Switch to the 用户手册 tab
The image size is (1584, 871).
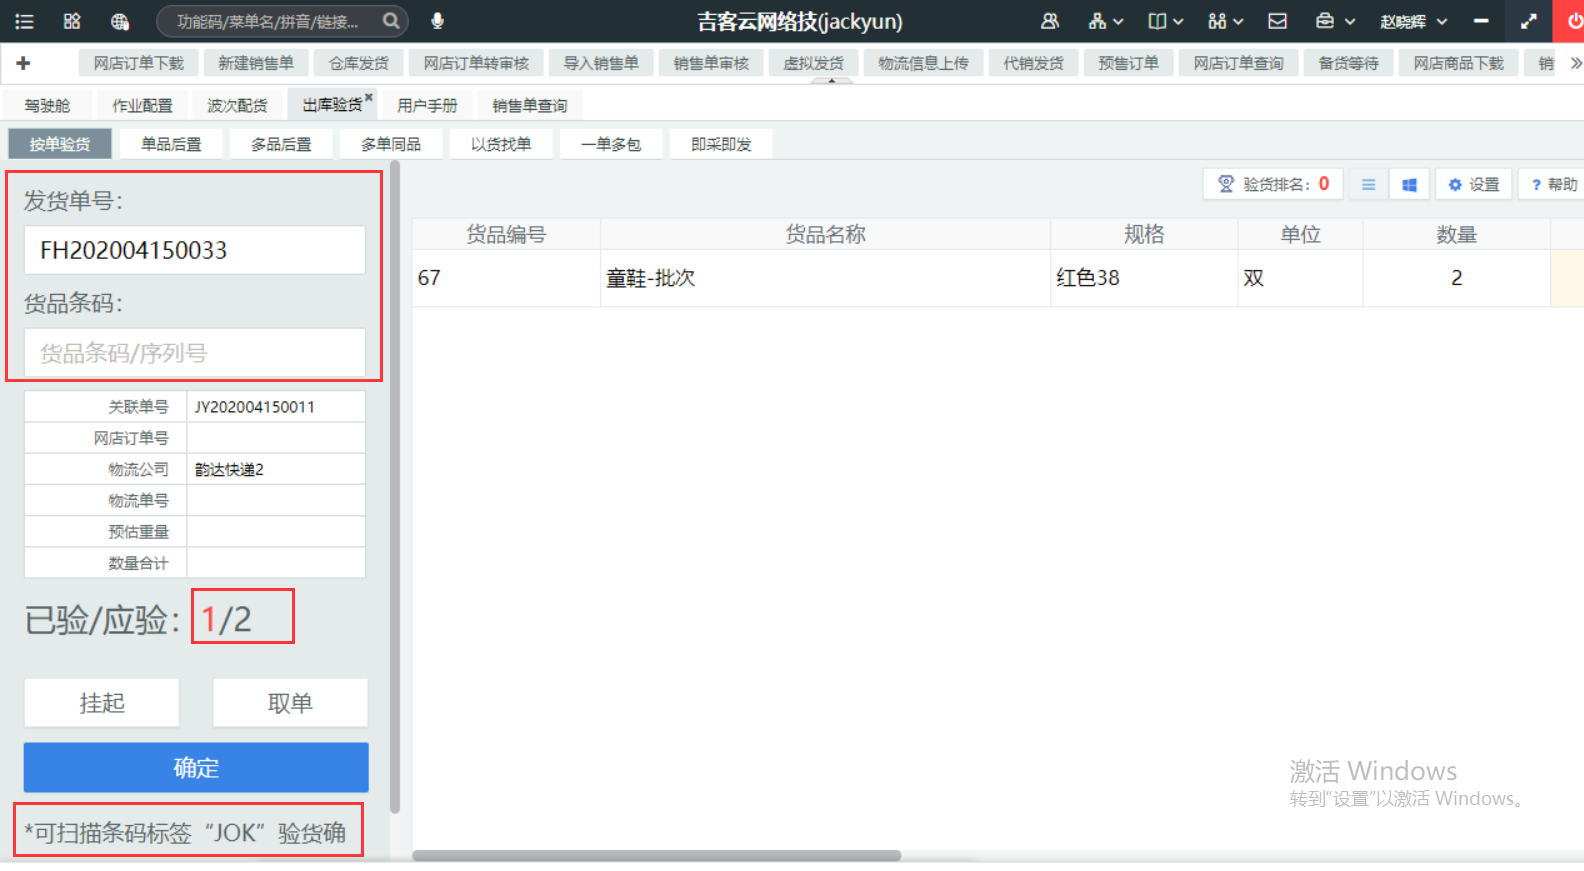[x=427, y=105]
